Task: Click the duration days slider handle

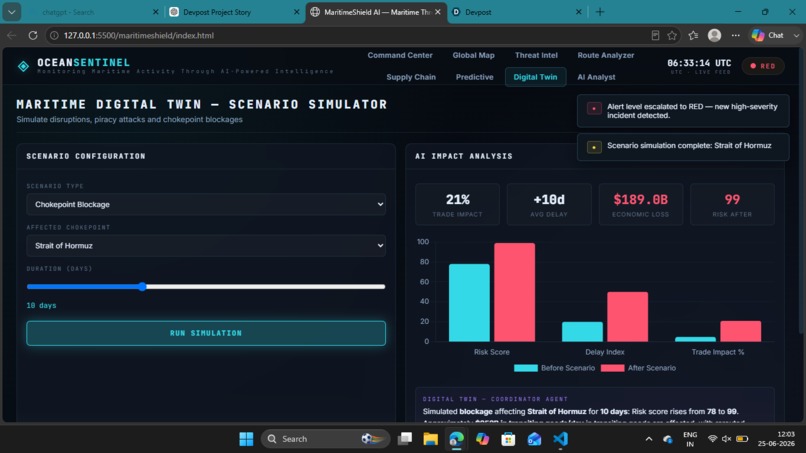Action: pos(142,286)
